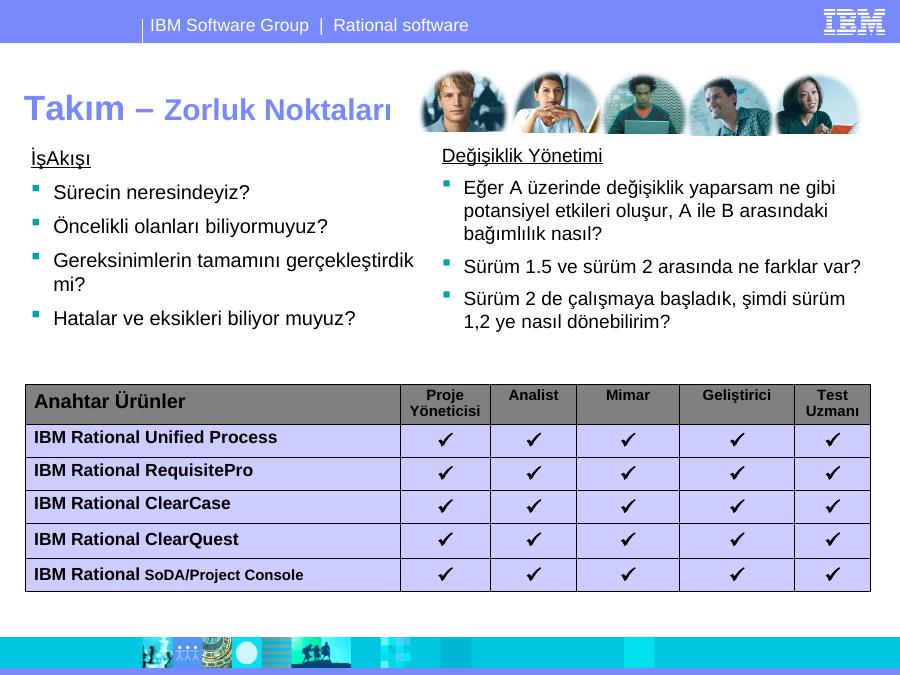Click the ClearCase checkmark under Test Uzmanı
The height and width of the screenshot is (675, 900).
[833, 506]
